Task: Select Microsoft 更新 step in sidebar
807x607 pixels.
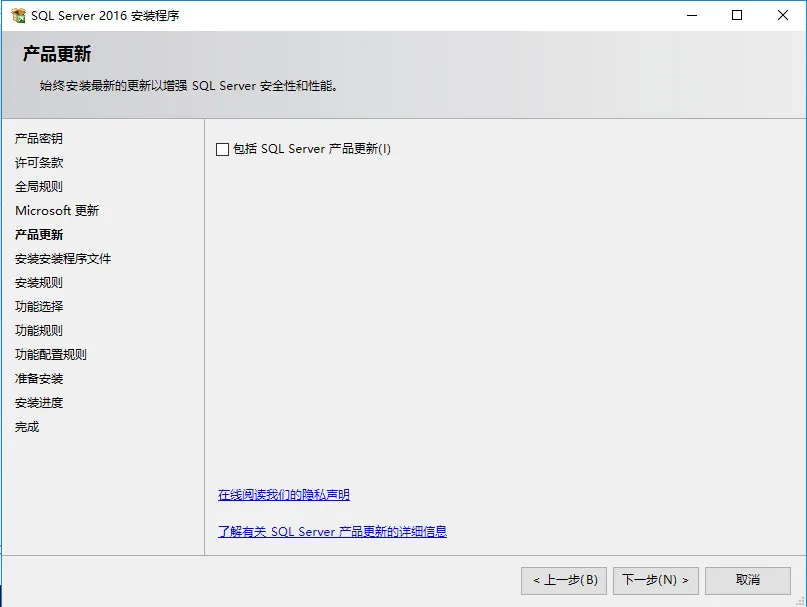Action: coord(57,211)
